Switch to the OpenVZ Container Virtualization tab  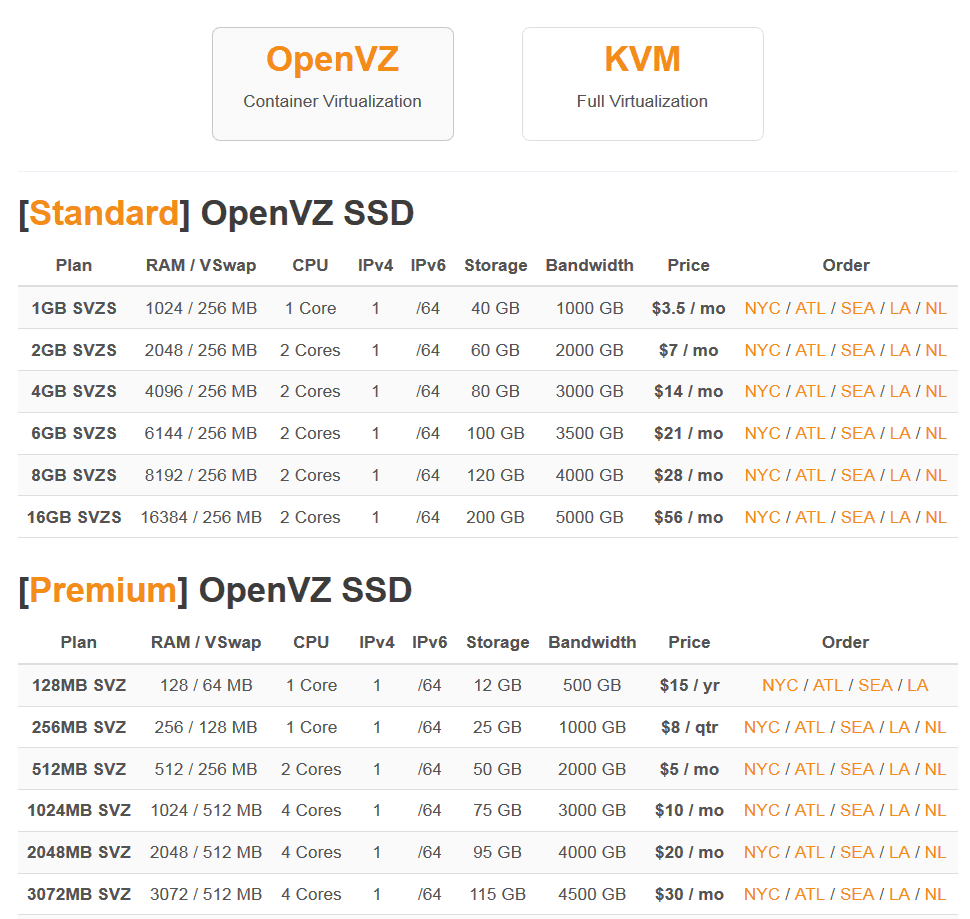[x=333, y=83]
